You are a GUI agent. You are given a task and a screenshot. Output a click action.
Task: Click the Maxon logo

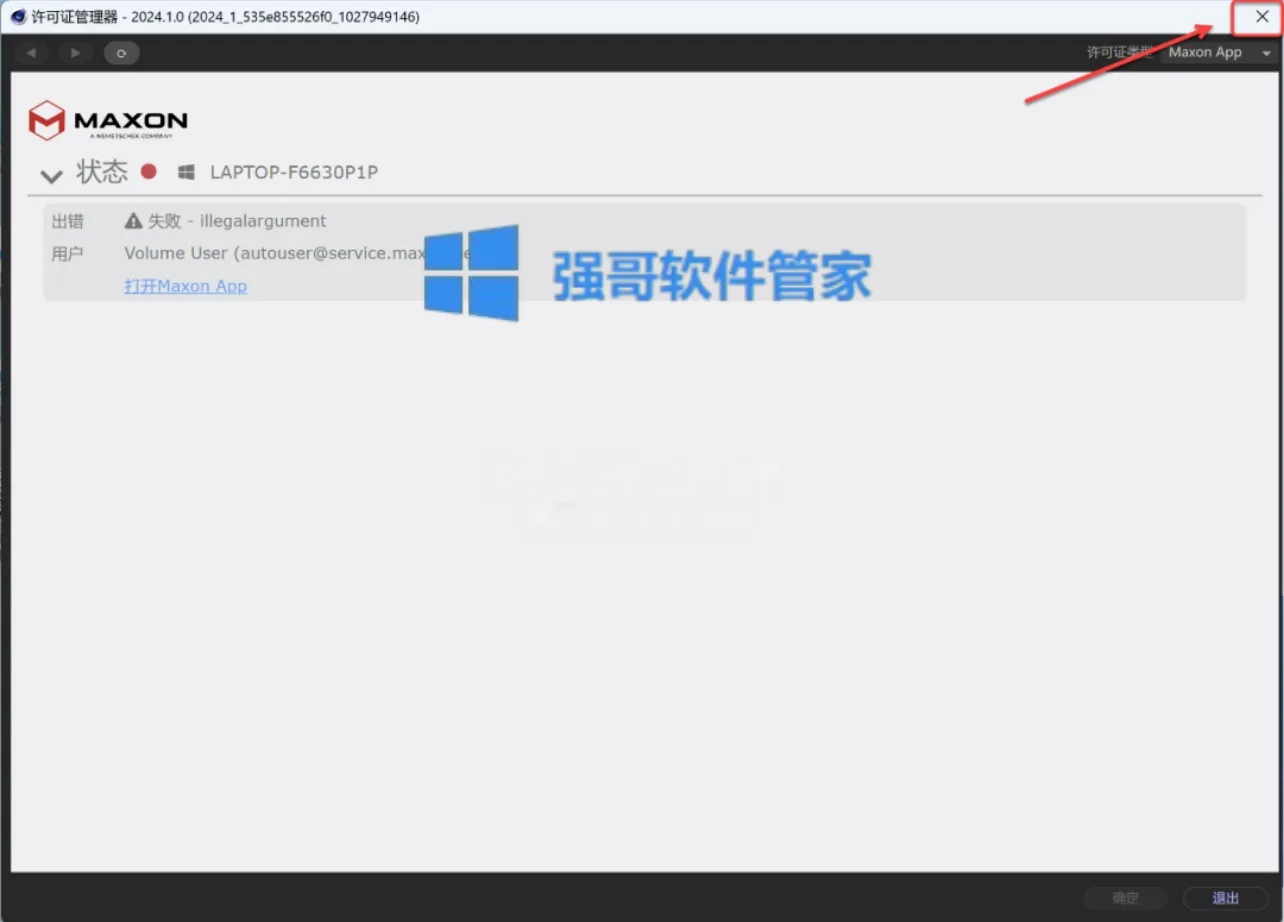pyautogui.click(x=108, y=120)
